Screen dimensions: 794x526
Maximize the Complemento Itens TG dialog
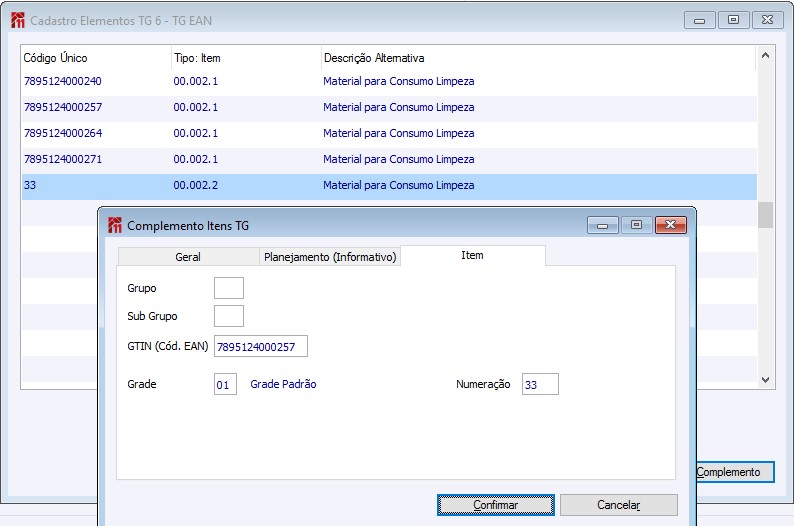(637, 225)
